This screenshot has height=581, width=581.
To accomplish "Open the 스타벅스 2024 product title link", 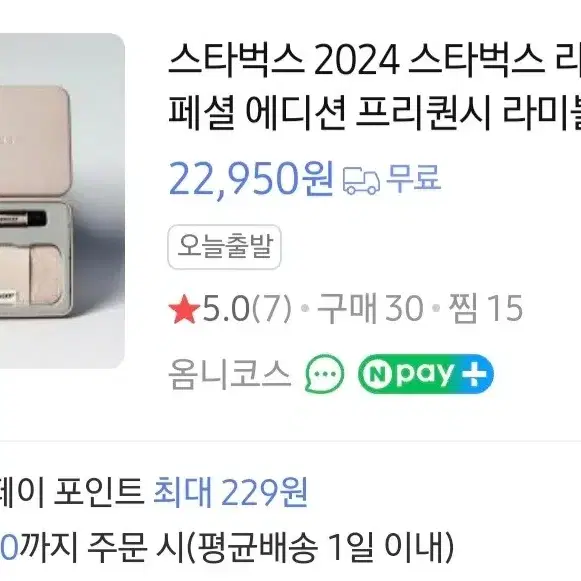I will 375,86.
